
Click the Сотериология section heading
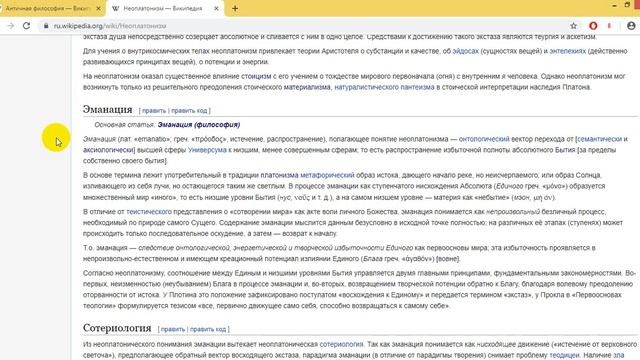click(117, 328)
